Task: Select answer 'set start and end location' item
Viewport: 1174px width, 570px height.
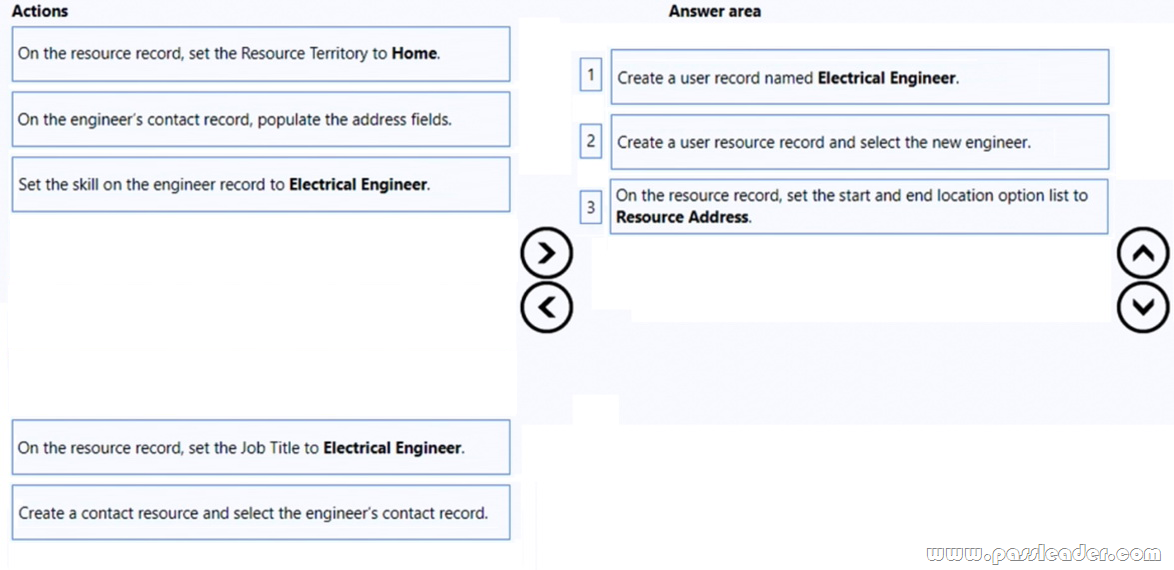Action: (859, 206)
